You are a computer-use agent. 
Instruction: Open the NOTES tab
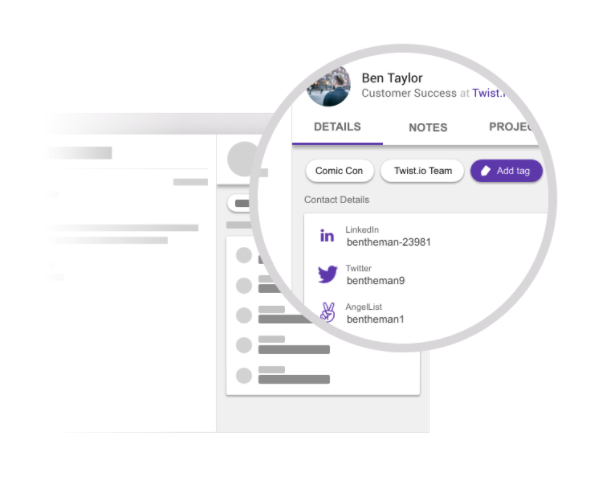428,127
